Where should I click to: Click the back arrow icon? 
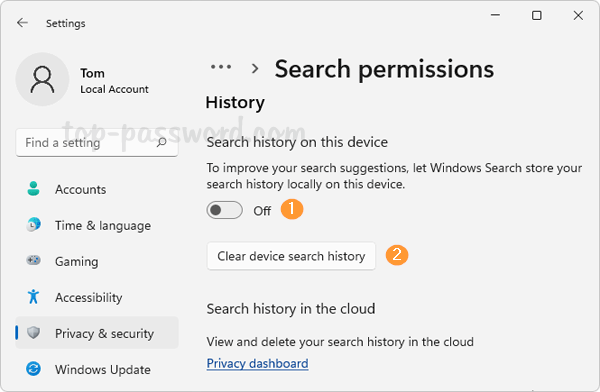click(x=22, y=23)
